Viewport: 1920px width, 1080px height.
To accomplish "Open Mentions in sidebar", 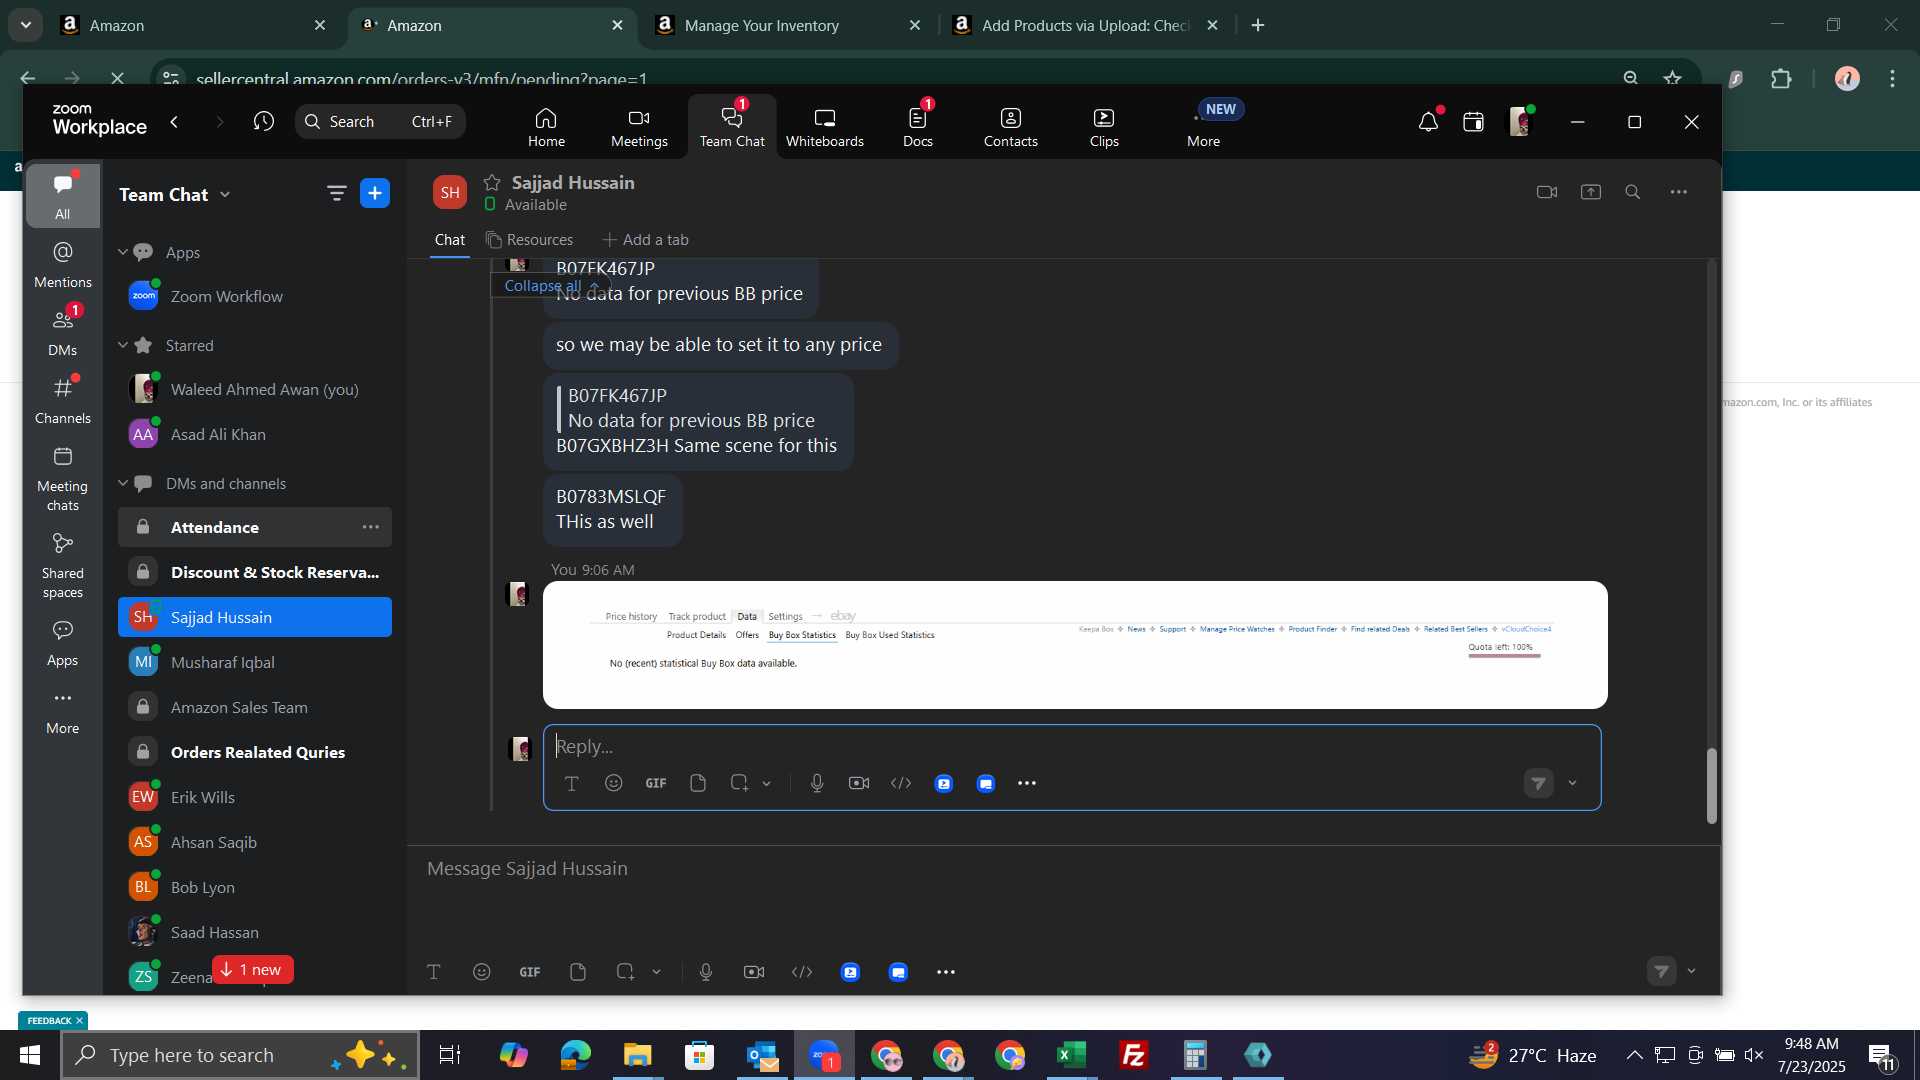I will (x=62, y=265).
